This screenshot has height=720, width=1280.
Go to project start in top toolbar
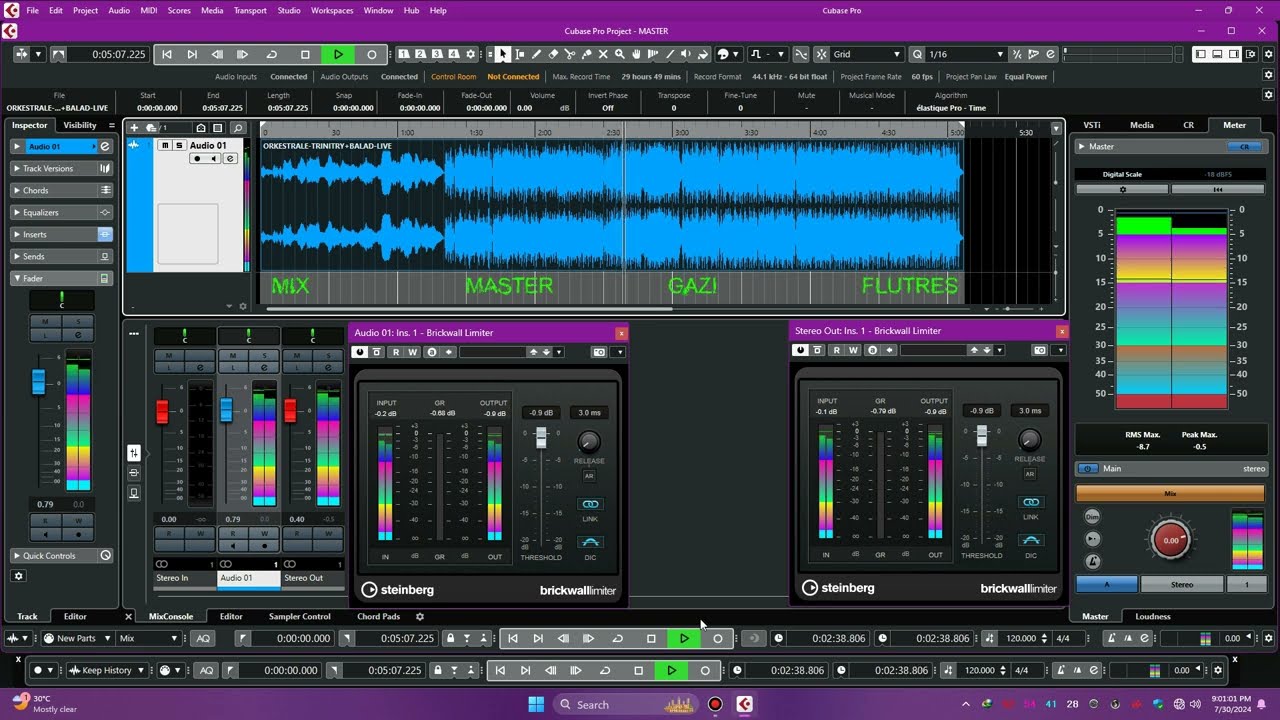[x=167, y=54]
